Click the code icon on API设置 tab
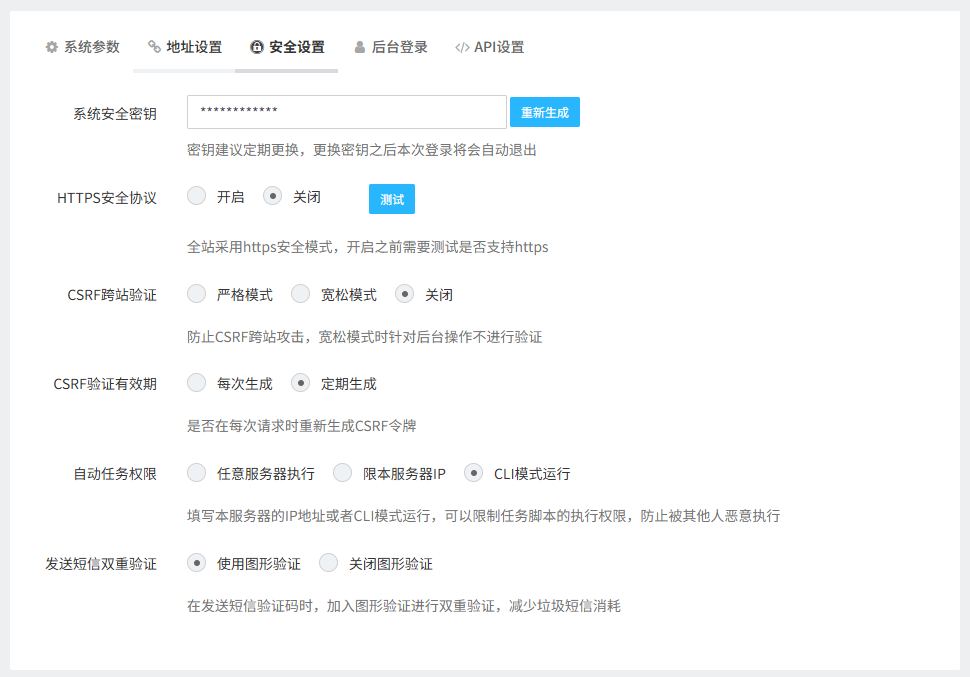 463,46
